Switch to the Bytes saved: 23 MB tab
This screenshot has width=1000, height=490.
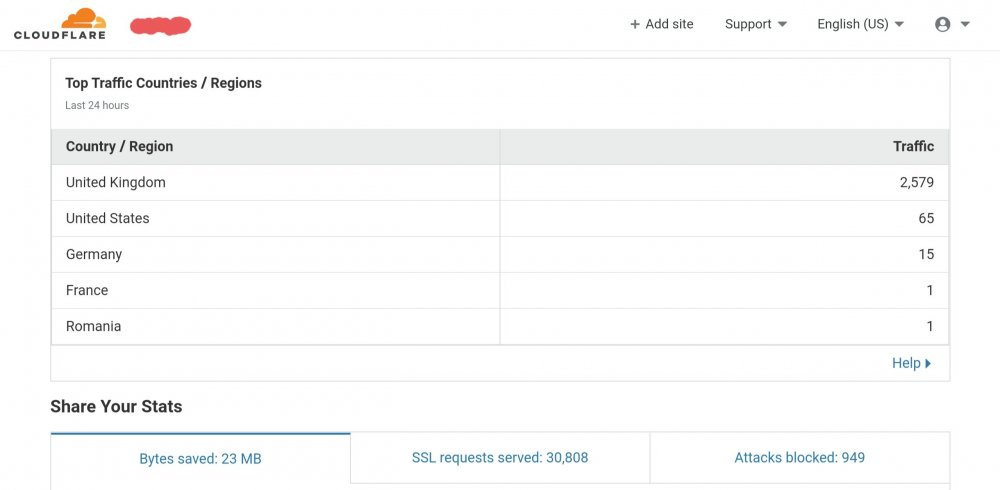(200, 458)
